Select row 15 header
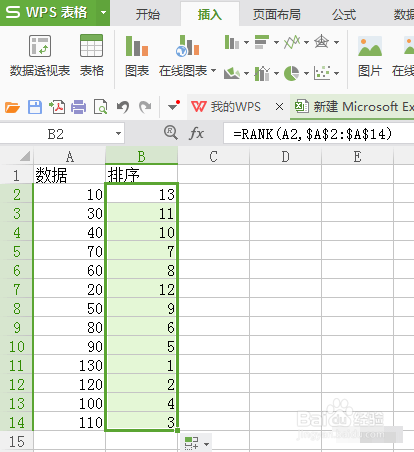 click(16, 441)
